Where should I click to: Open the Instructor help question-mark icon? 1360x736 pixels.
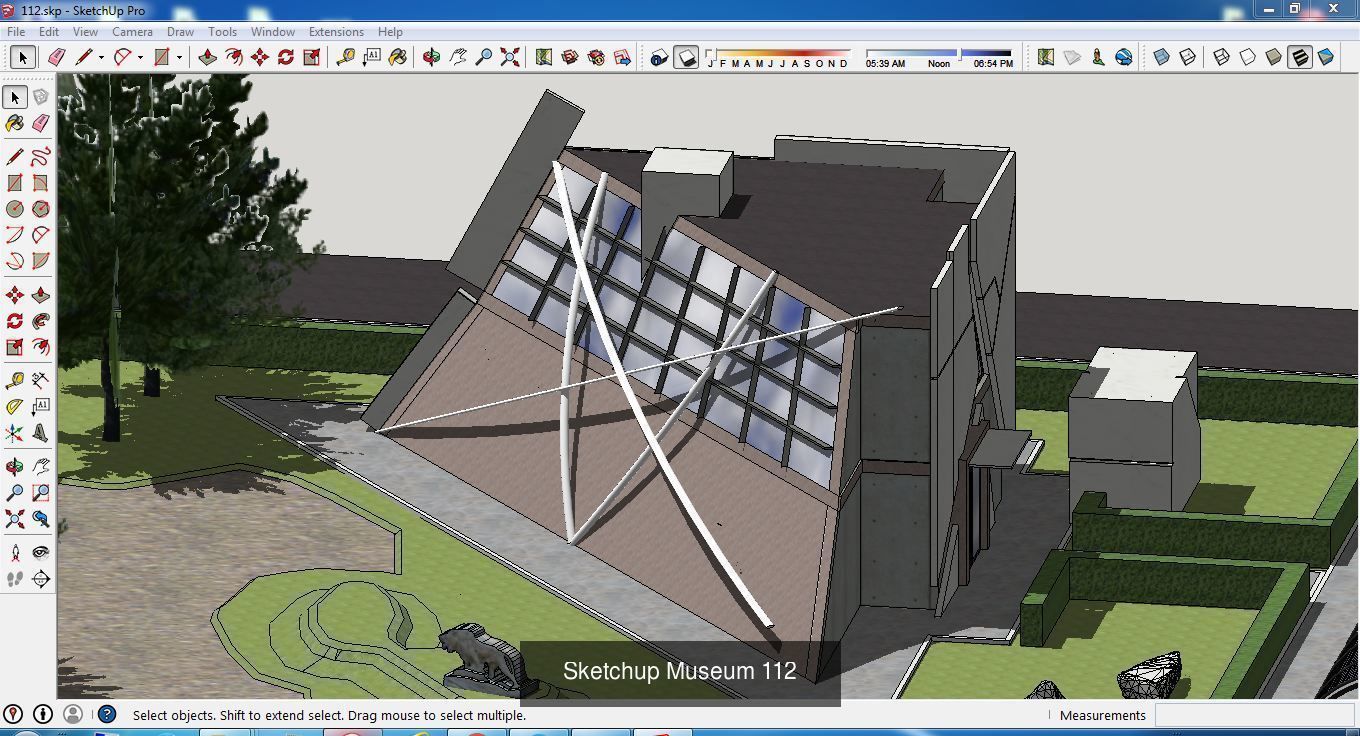point(107,714)
